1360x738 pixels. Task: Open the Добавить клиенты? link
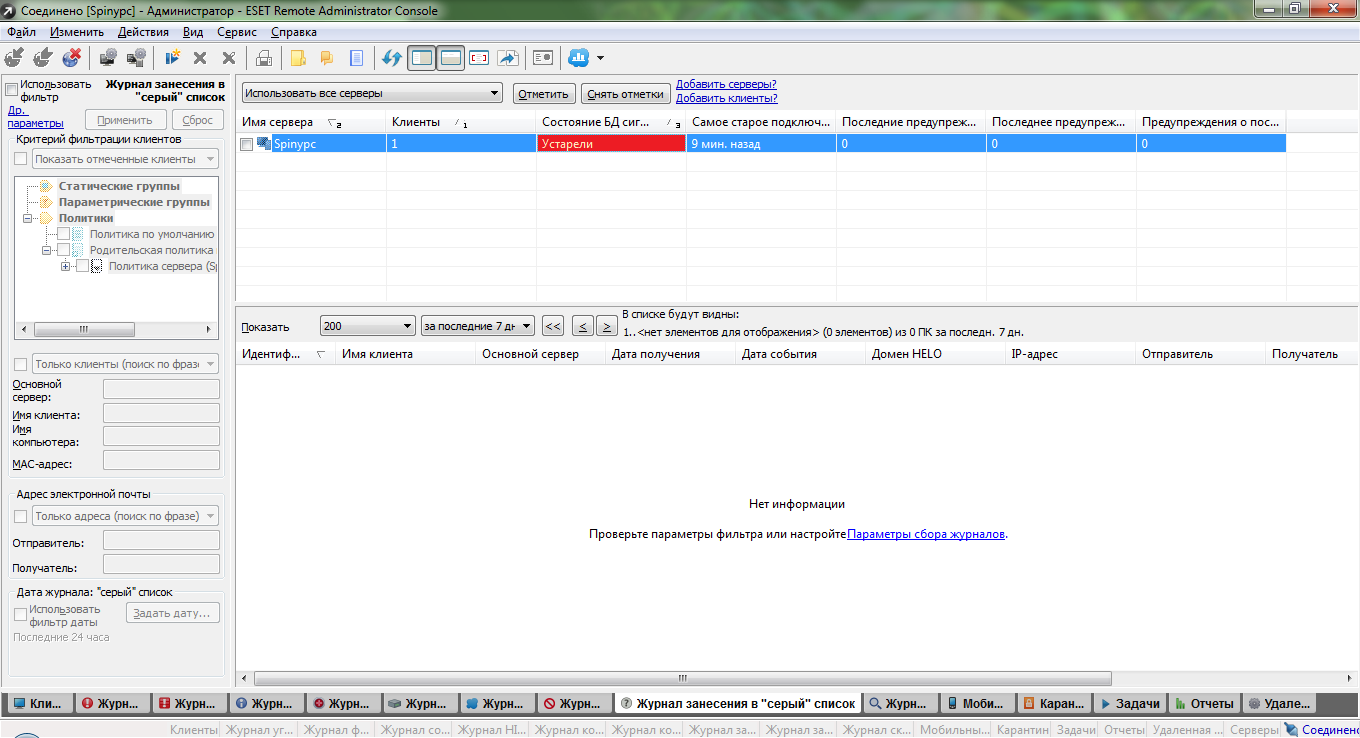(x=727, y=99)
